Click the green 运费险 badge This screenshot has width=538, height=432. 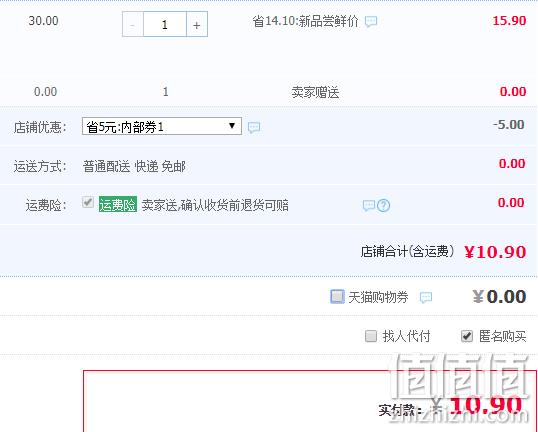(x=118, y=205)
